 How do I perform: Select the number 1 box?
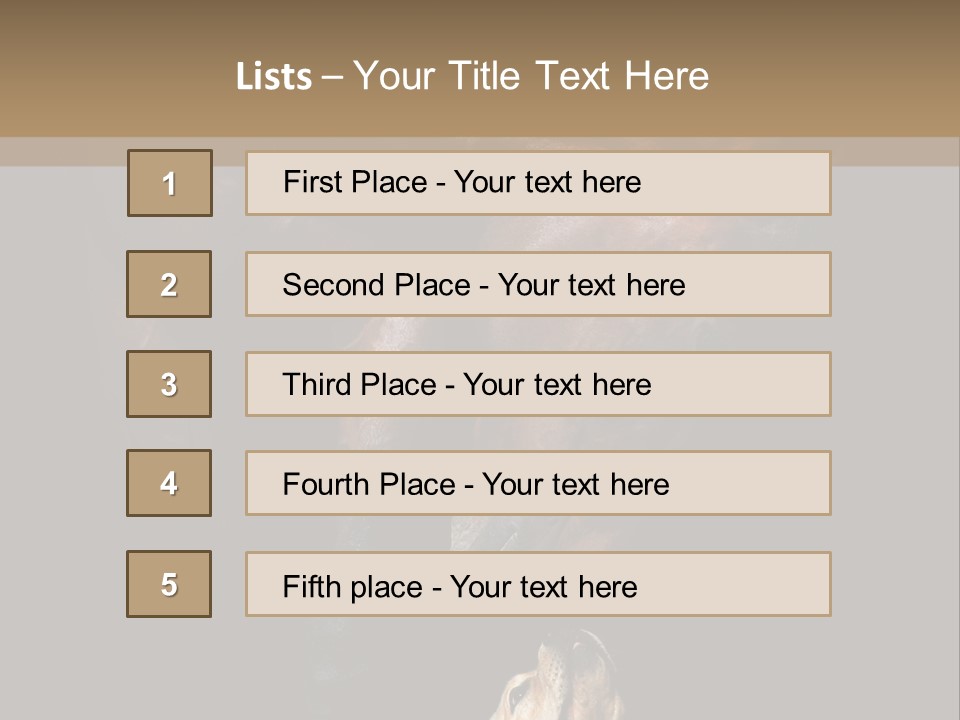(170, 182)
